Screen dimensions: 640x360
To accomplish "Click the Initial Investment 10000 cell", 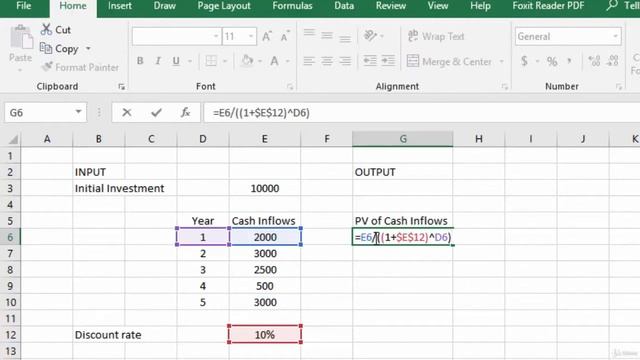I will point(265,188).
